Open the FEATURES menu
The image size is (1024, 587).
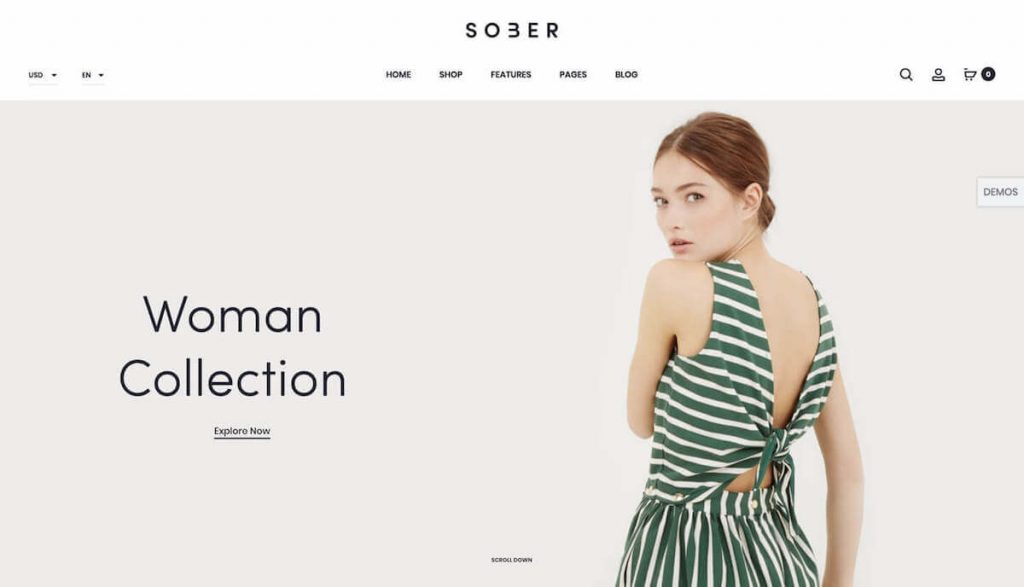(511, 74)
